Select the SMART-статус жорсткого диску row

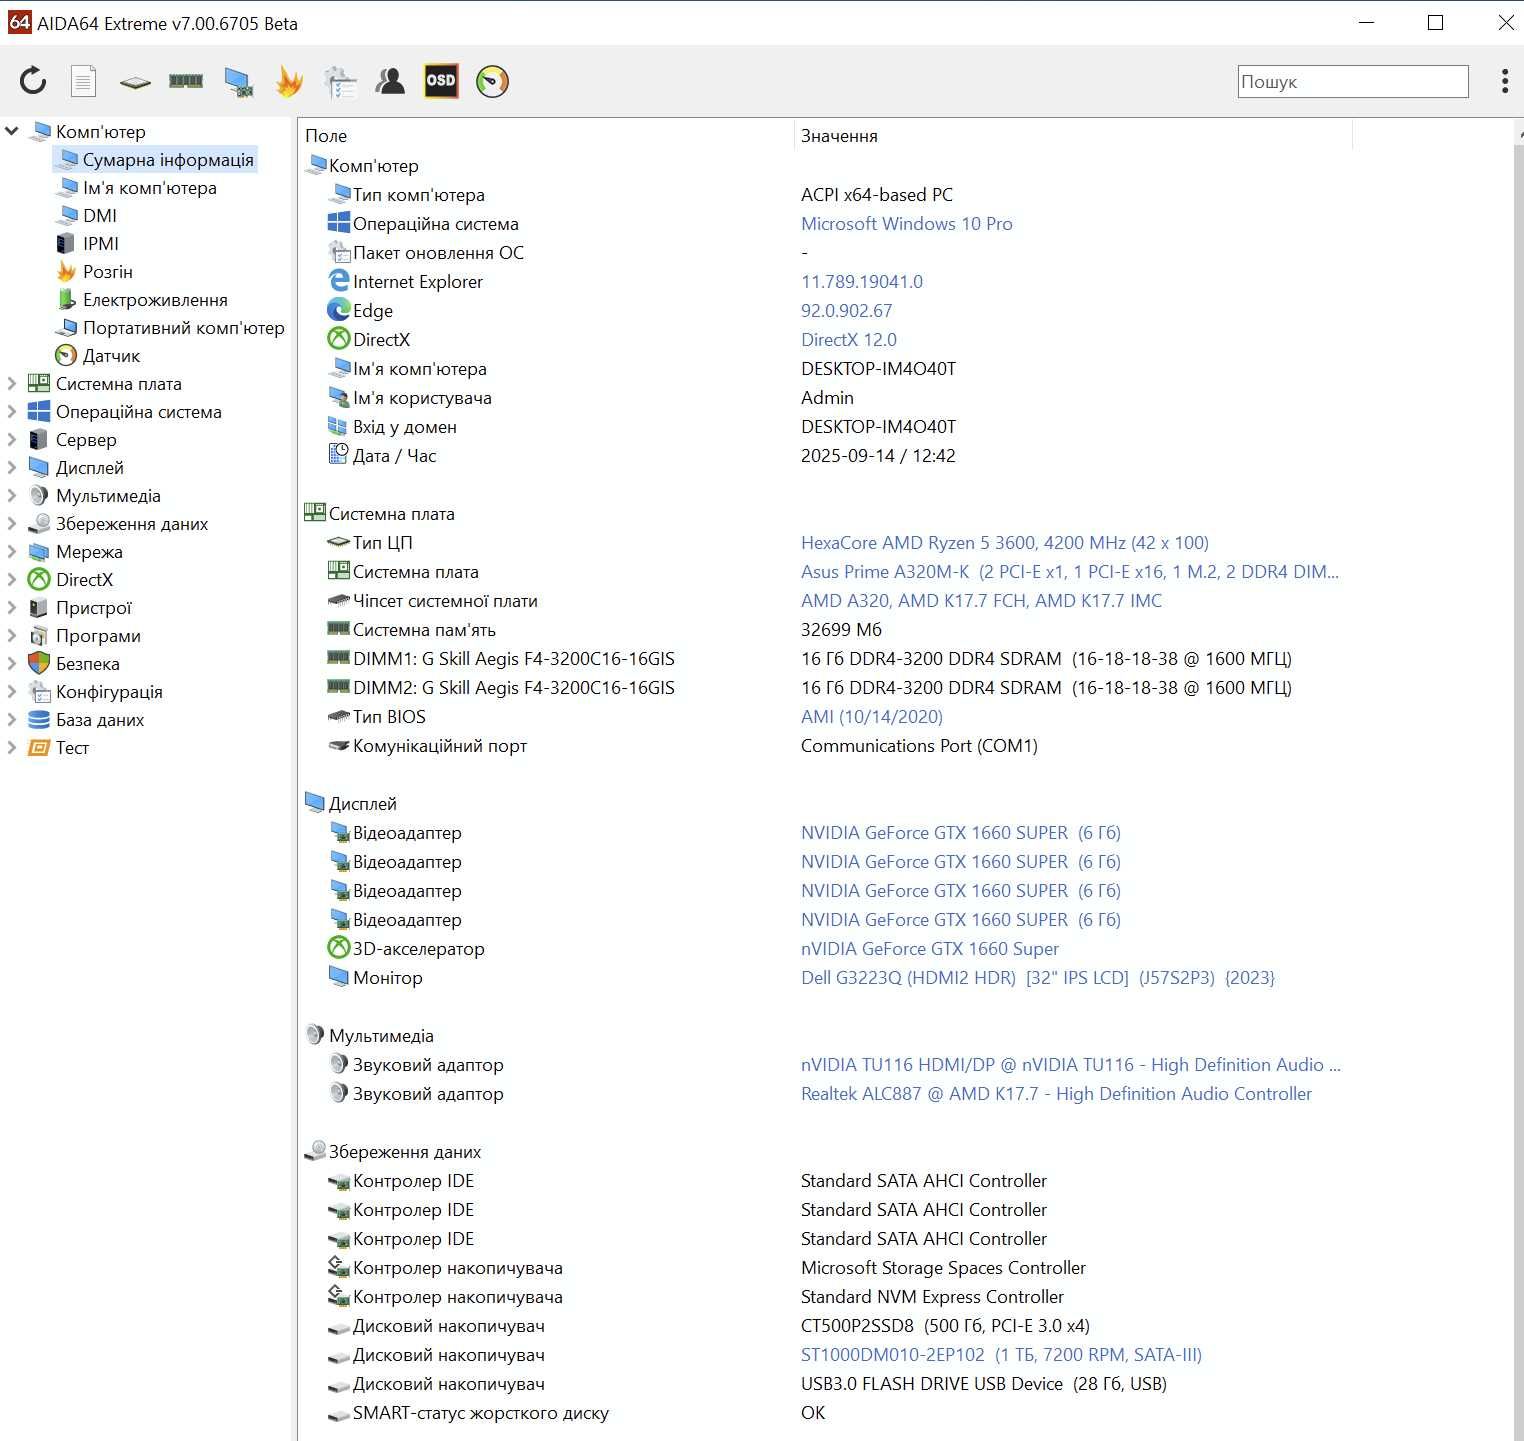825,1412
